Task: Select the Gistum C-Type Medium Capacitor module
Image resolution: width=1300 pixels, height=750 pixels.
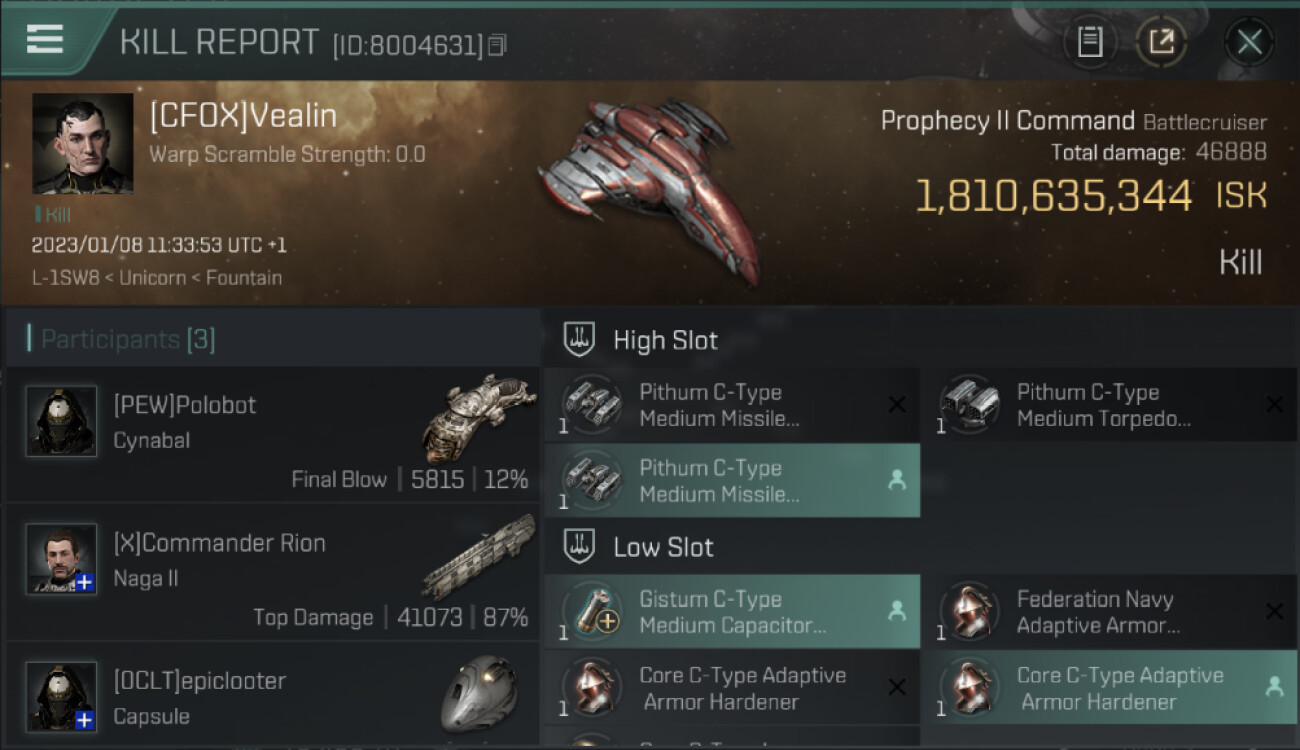Action: point(733,612)
